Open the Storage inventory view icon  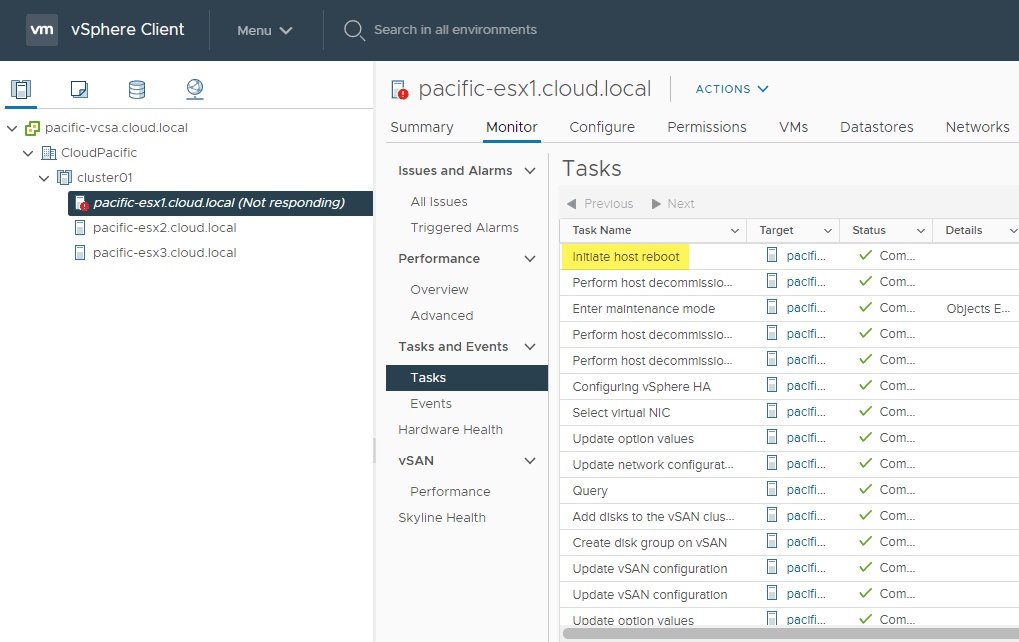click(x=137, y=89)
